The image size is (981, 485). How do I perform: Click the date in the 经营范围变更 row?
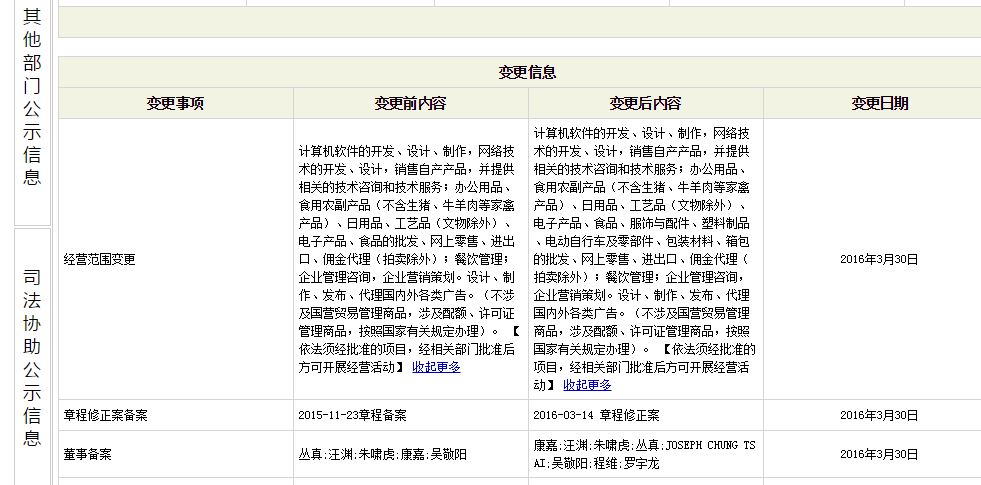[x=878, y=259]
